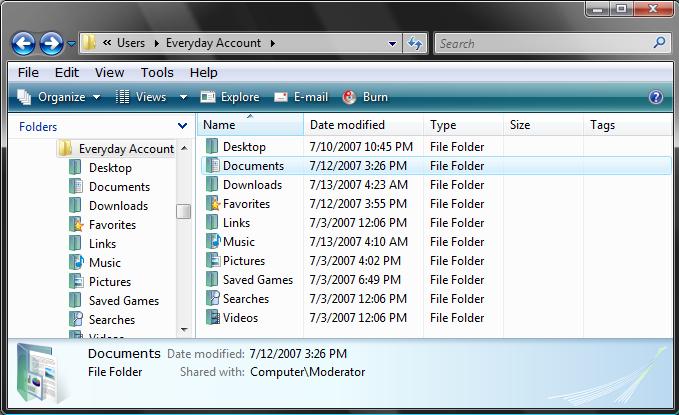Click the Refresh button by the address bar
679x415 pixels.
[x=414, y=43]
